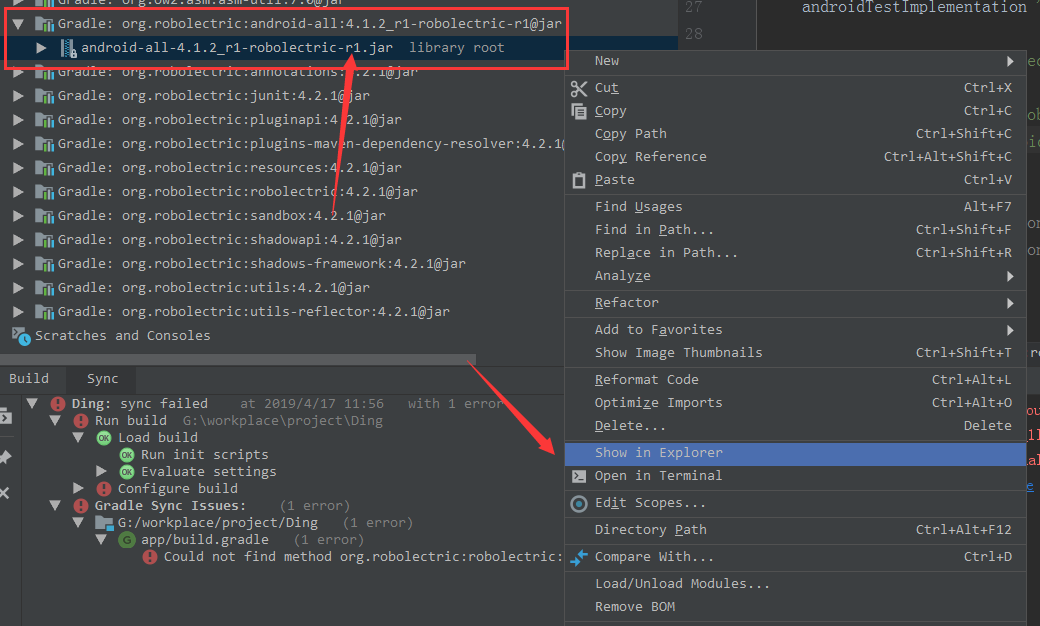Click the Edit Scopes circle icon
The height and width of the screenshot is (626, 1040).
(579, 504)
